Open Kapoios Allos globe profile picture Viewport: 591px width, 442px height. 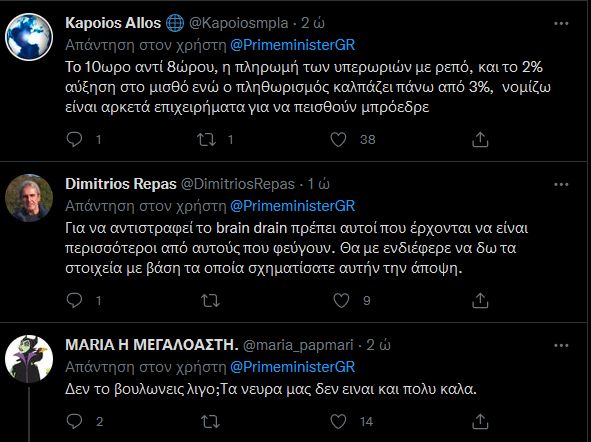click(x=29, y=37)
